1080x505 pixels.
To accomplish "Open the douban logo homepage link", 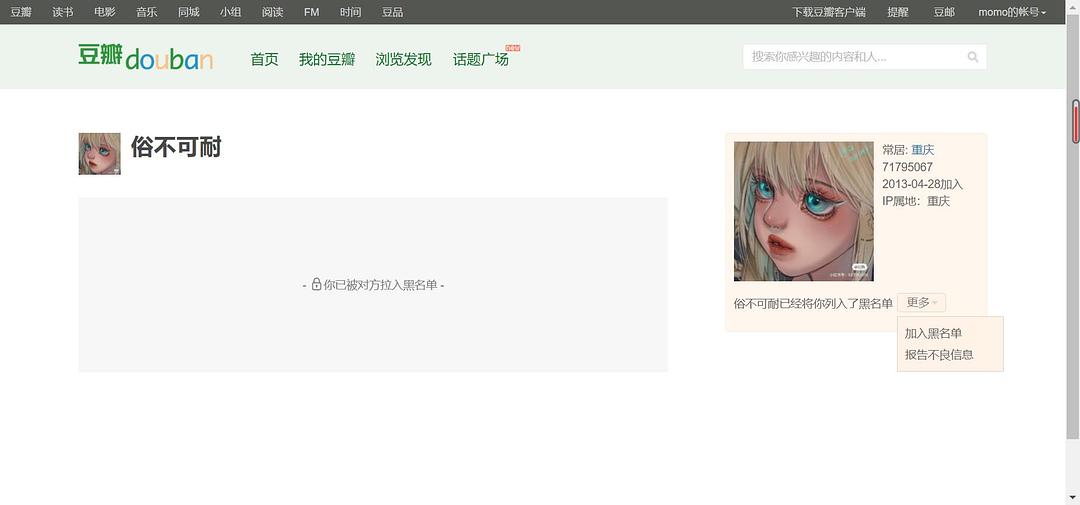I will tap(145, 57).
